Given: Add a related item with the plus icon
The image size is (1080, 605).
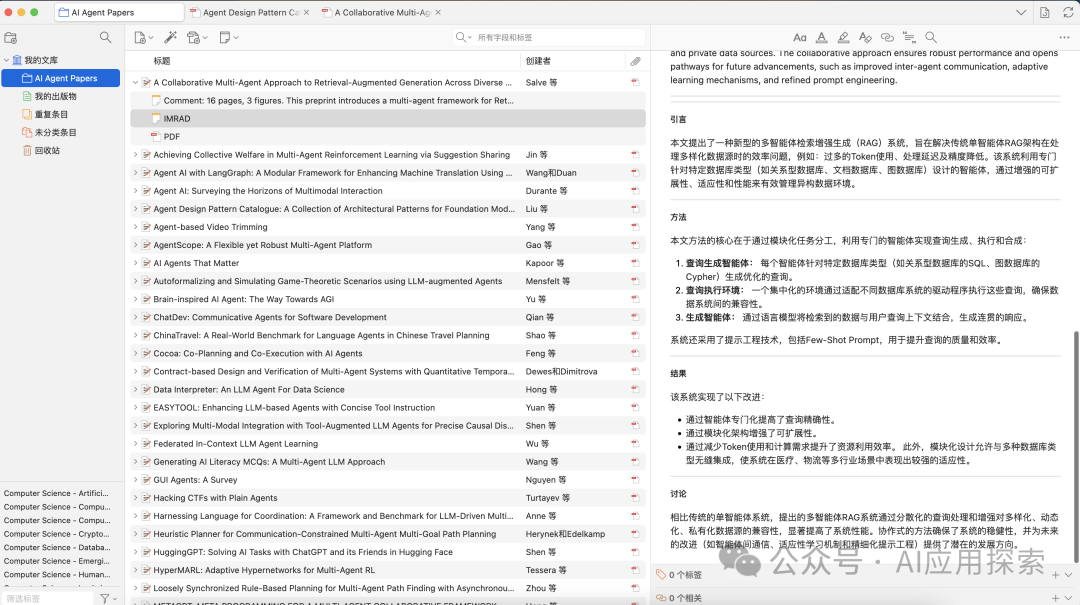Looking at the screenshot, I should [1055, 597].
